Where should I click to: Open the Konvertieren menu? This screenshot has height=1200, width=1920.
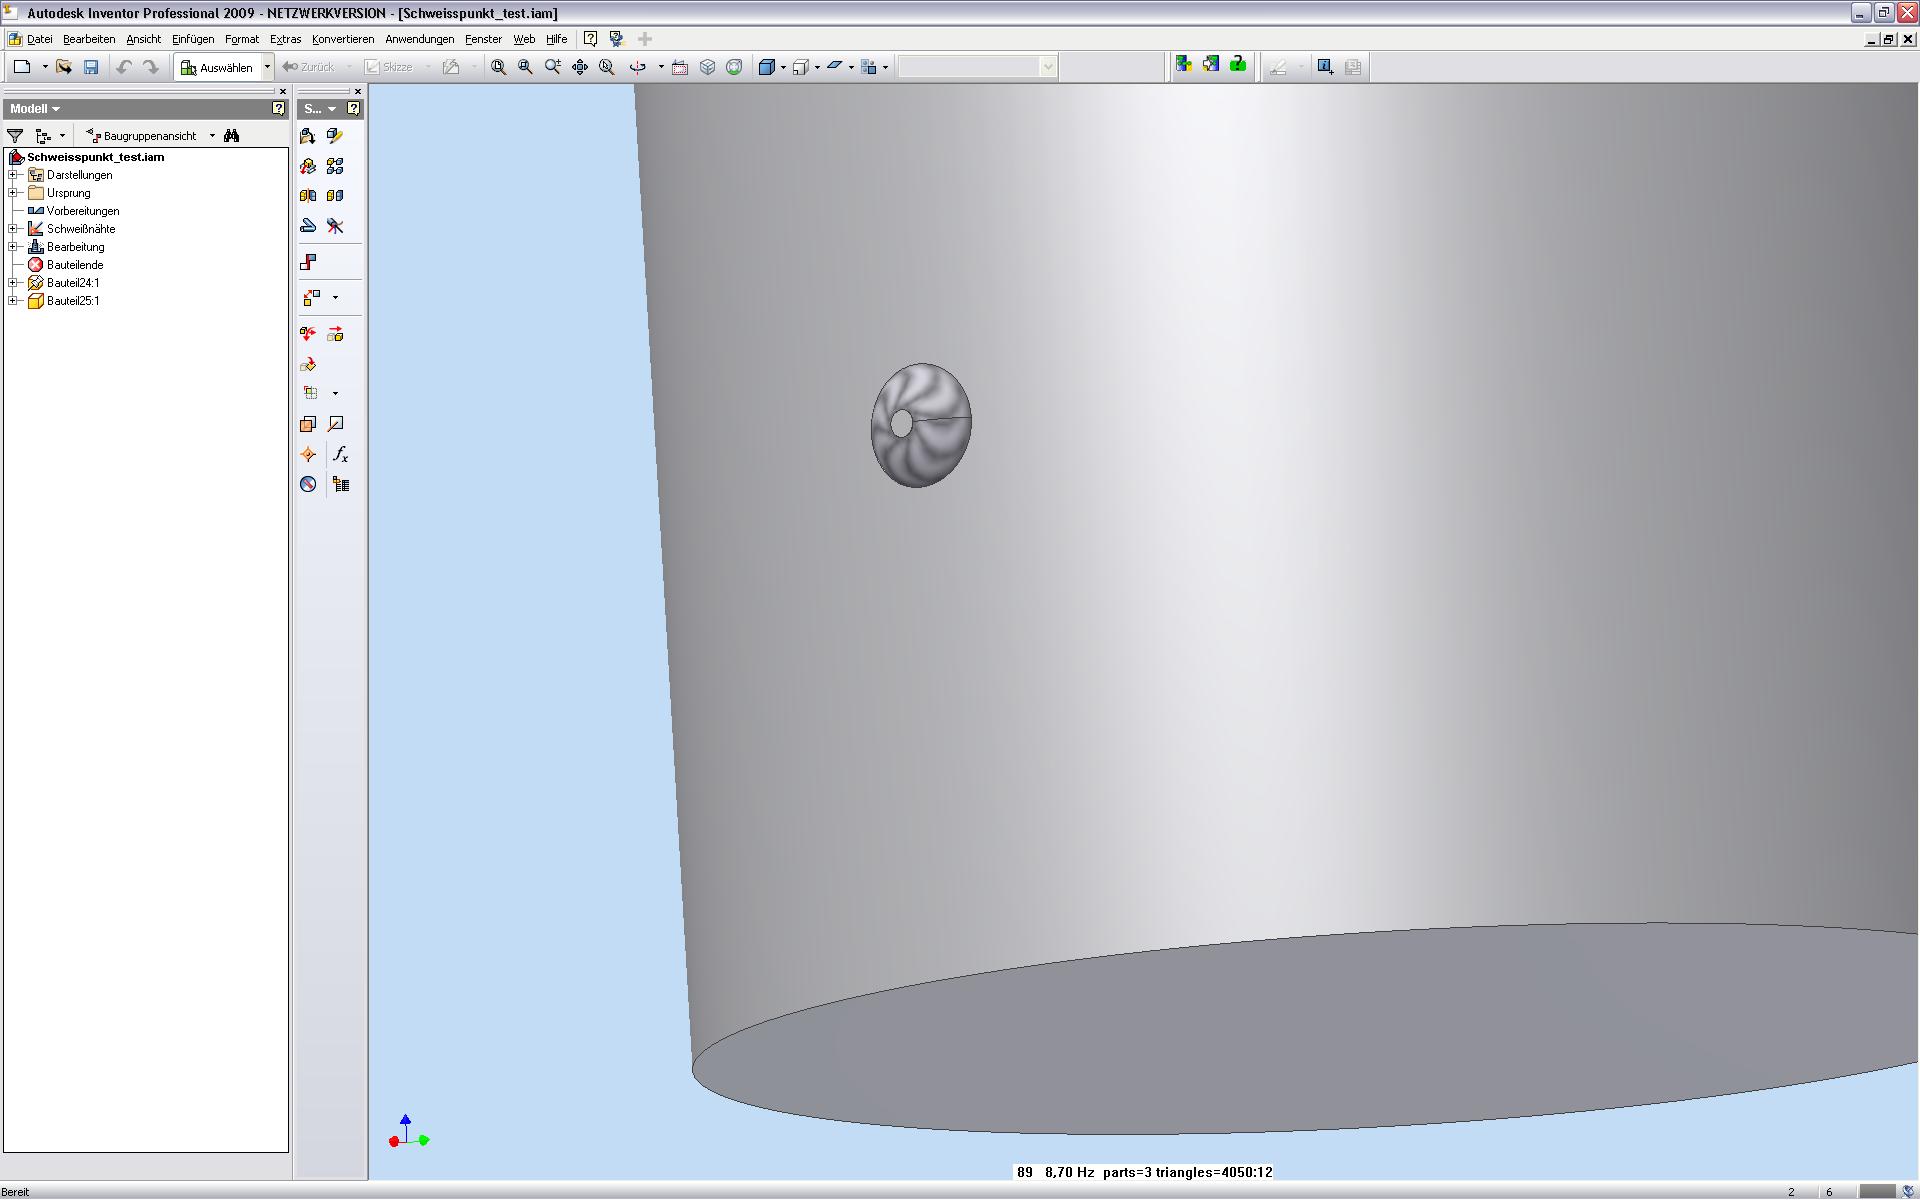click(x=342, y=39)
